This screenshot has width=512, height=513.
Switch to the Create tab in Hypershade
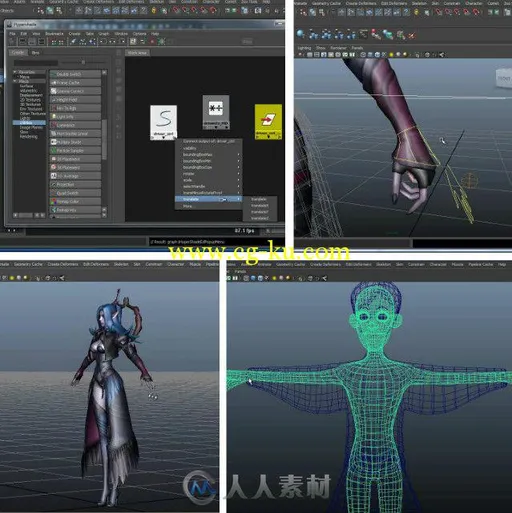[x=18, y=53]
